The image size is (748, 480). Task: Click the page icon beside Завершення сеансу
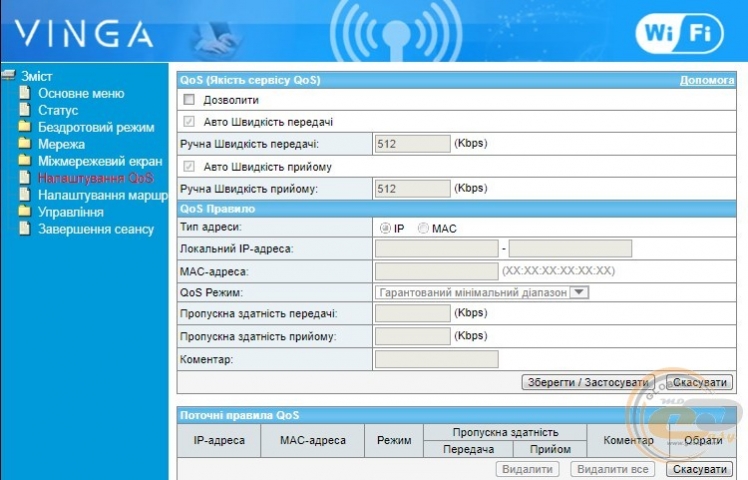(x=25, y=229)
